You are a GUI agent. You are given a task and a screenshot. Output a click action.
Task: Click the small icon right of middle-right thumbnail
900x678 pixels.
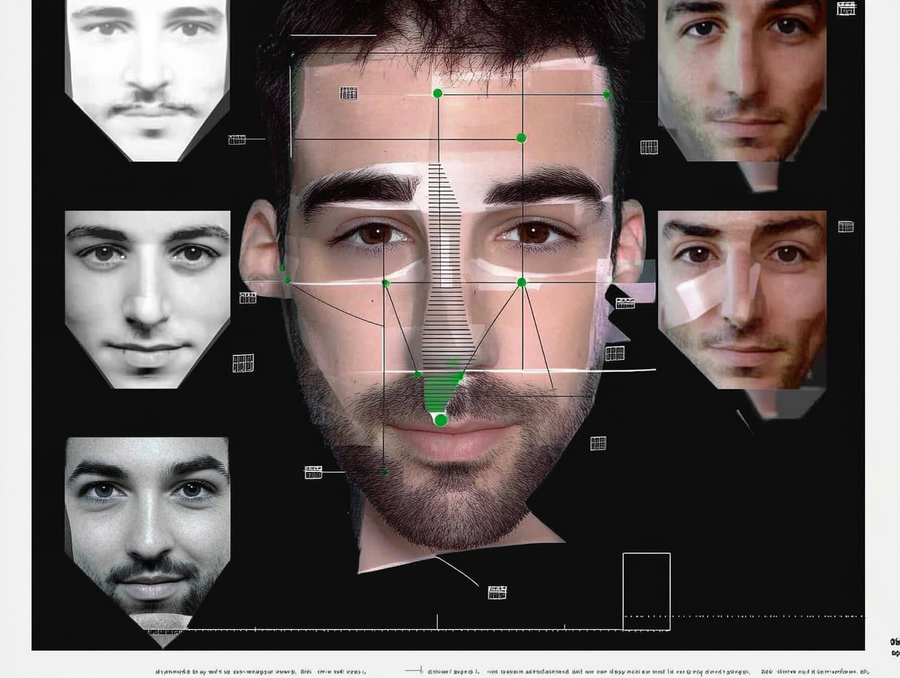pos(845,227)
